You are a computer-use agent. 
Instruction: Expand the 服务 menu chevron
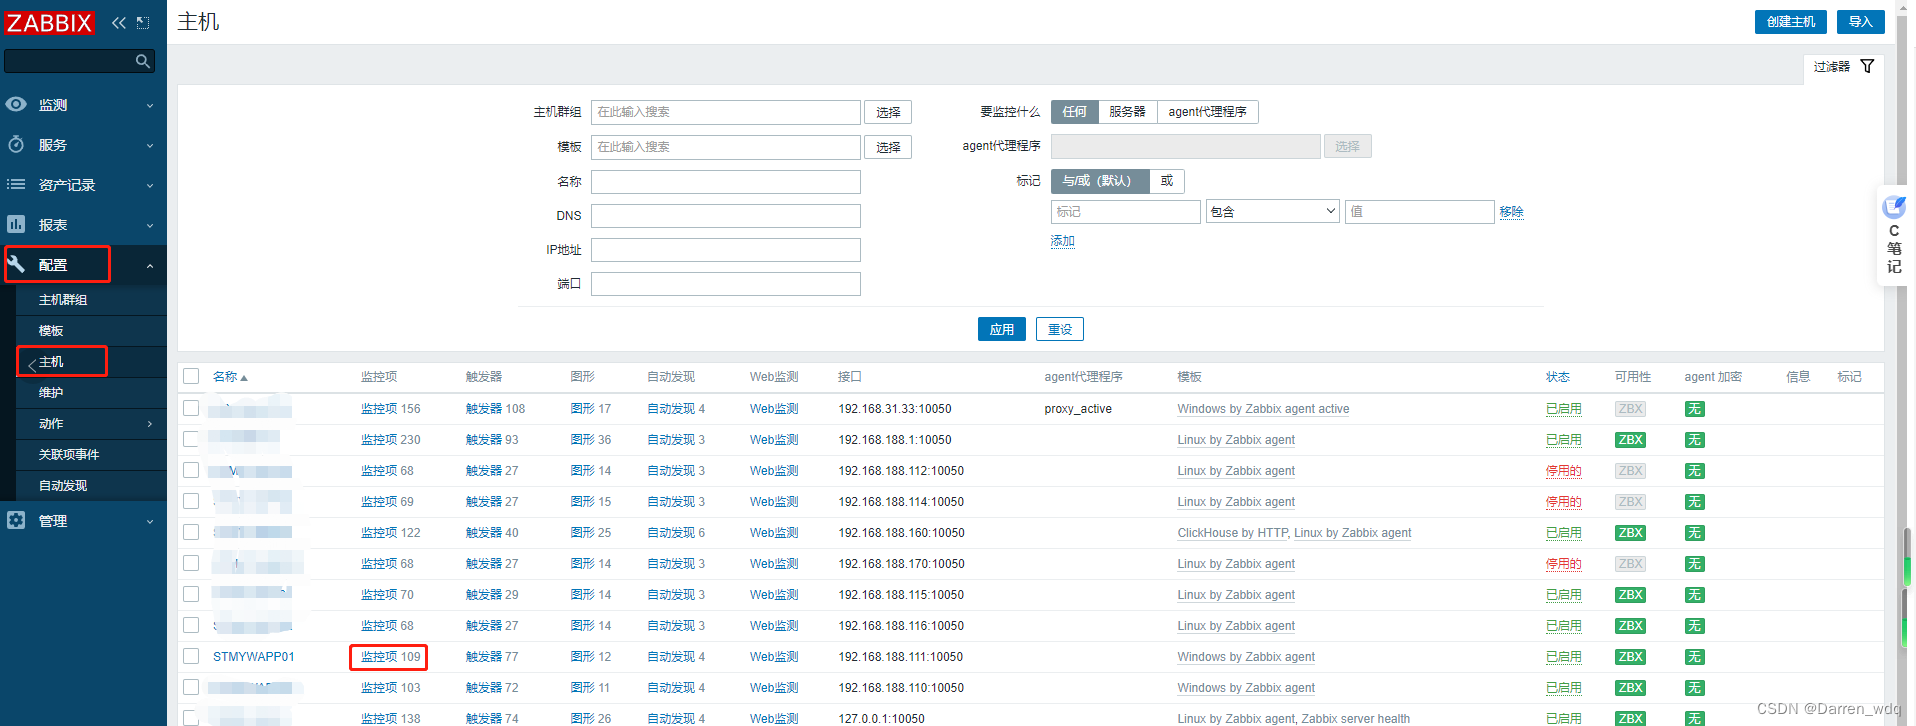coord(150,145)
